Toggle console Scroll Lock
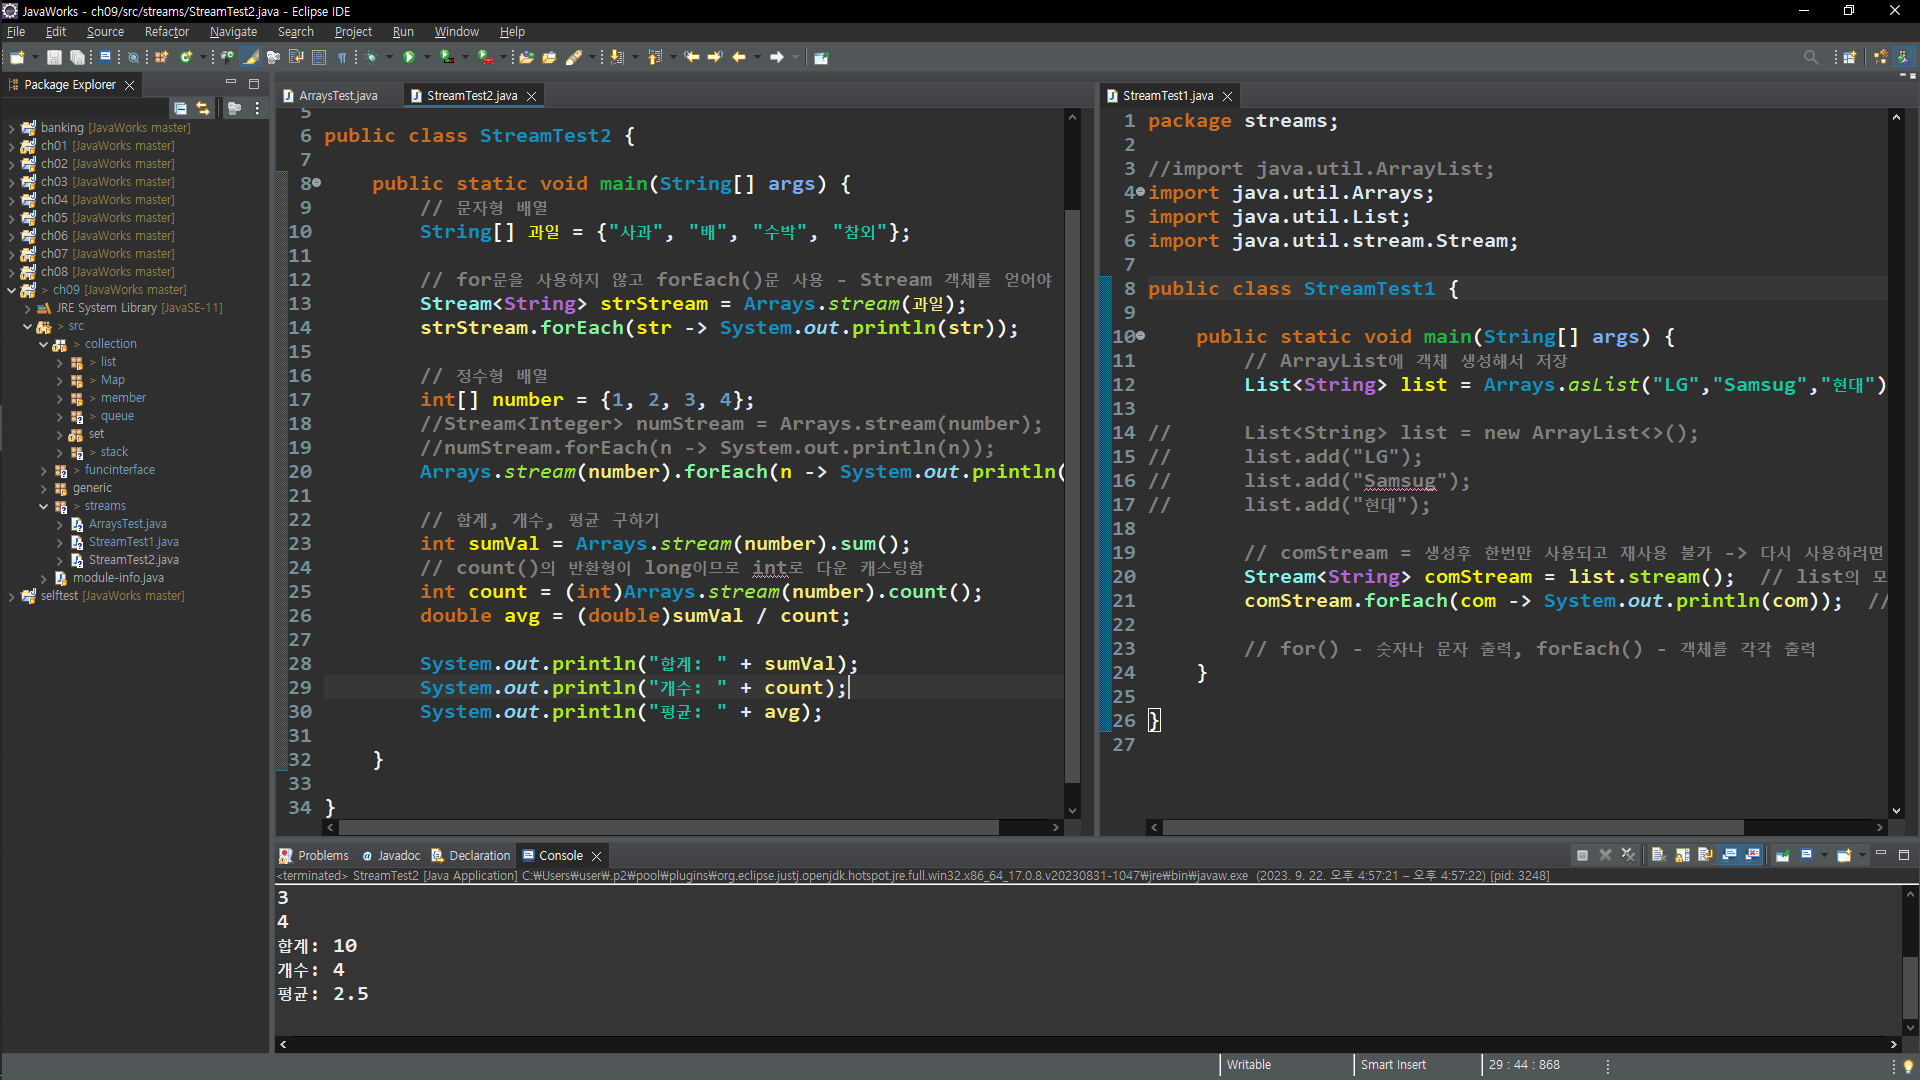1920x1080 pixels. click(x=1682, y=855)
